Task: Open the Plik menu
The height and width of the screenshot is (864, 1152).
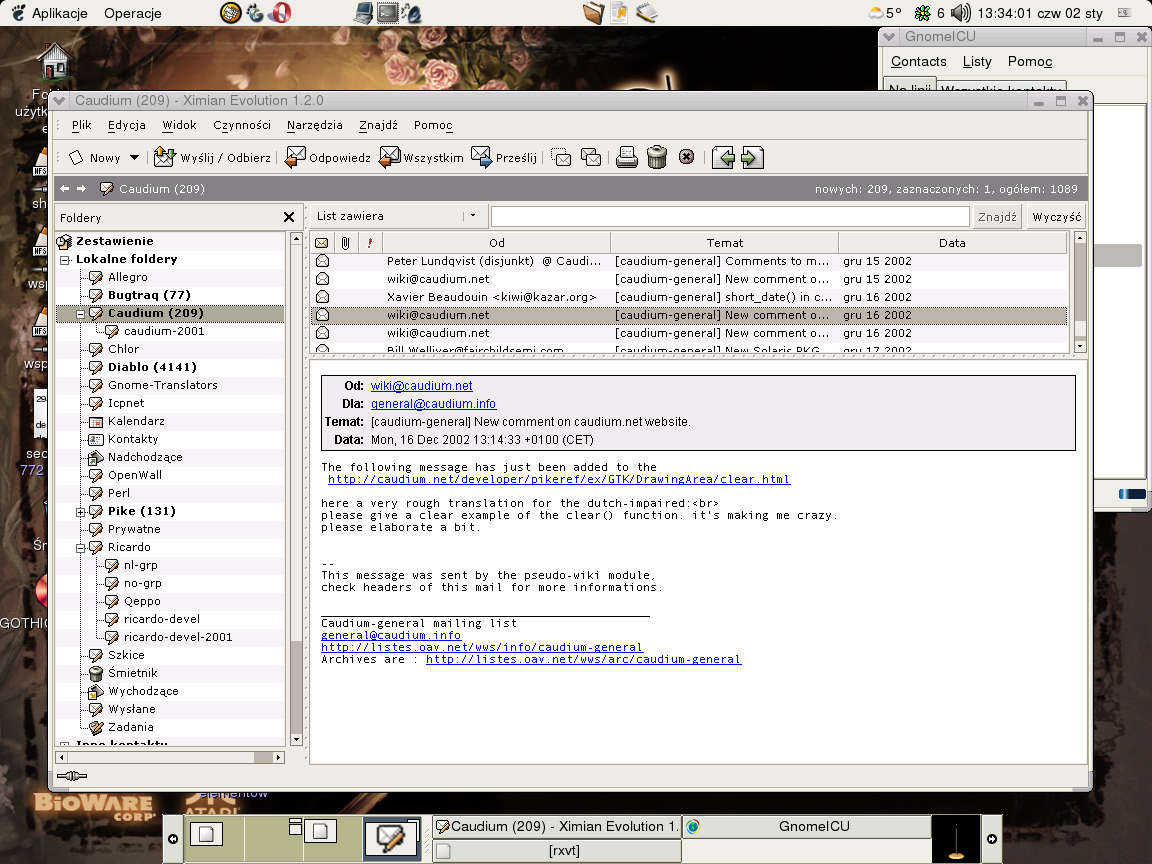Action: pyautogui.click(x=82, y=125)
